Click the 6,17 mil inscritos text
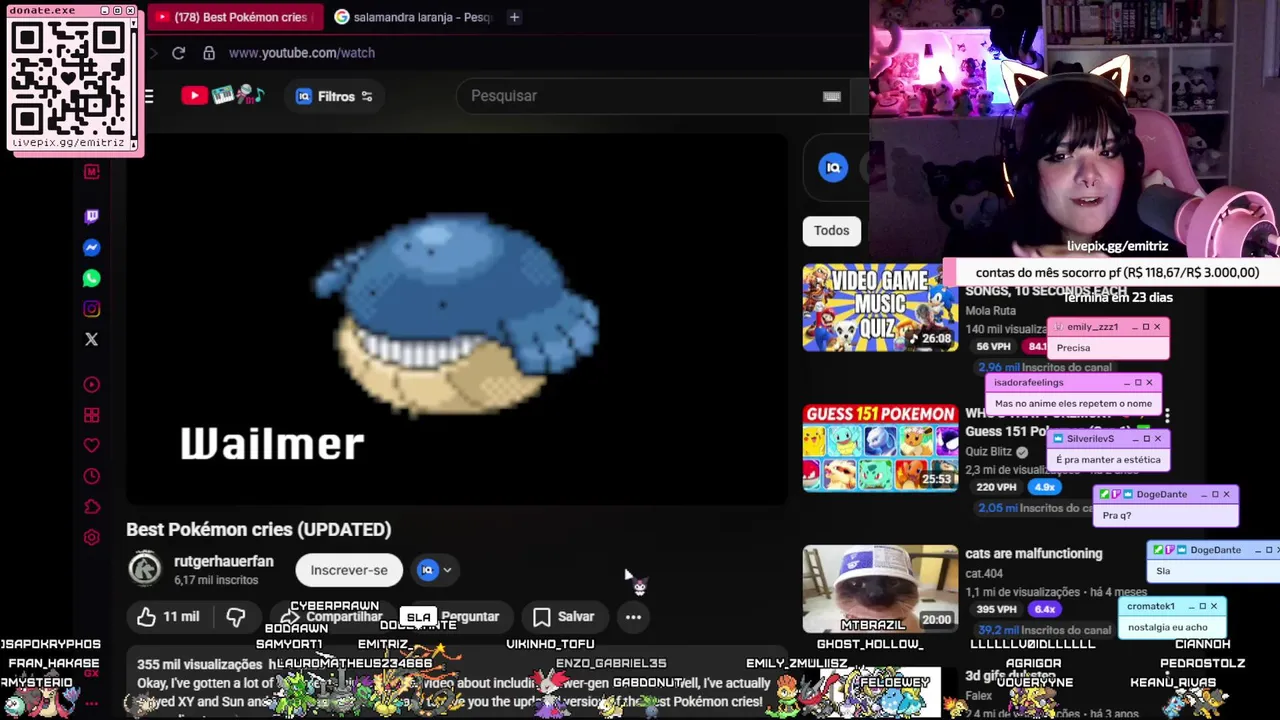1280x720 pixels. tap(216, 580)
